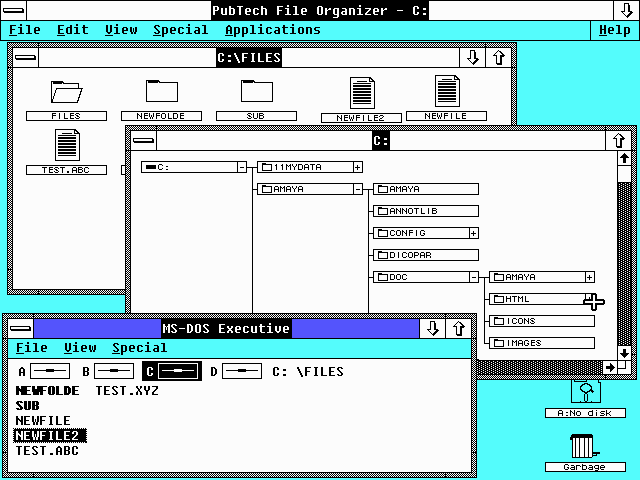
Task: Click the right arrow of horizontal scrollbar
Action: pyautogui.click(x=610, y=367)
